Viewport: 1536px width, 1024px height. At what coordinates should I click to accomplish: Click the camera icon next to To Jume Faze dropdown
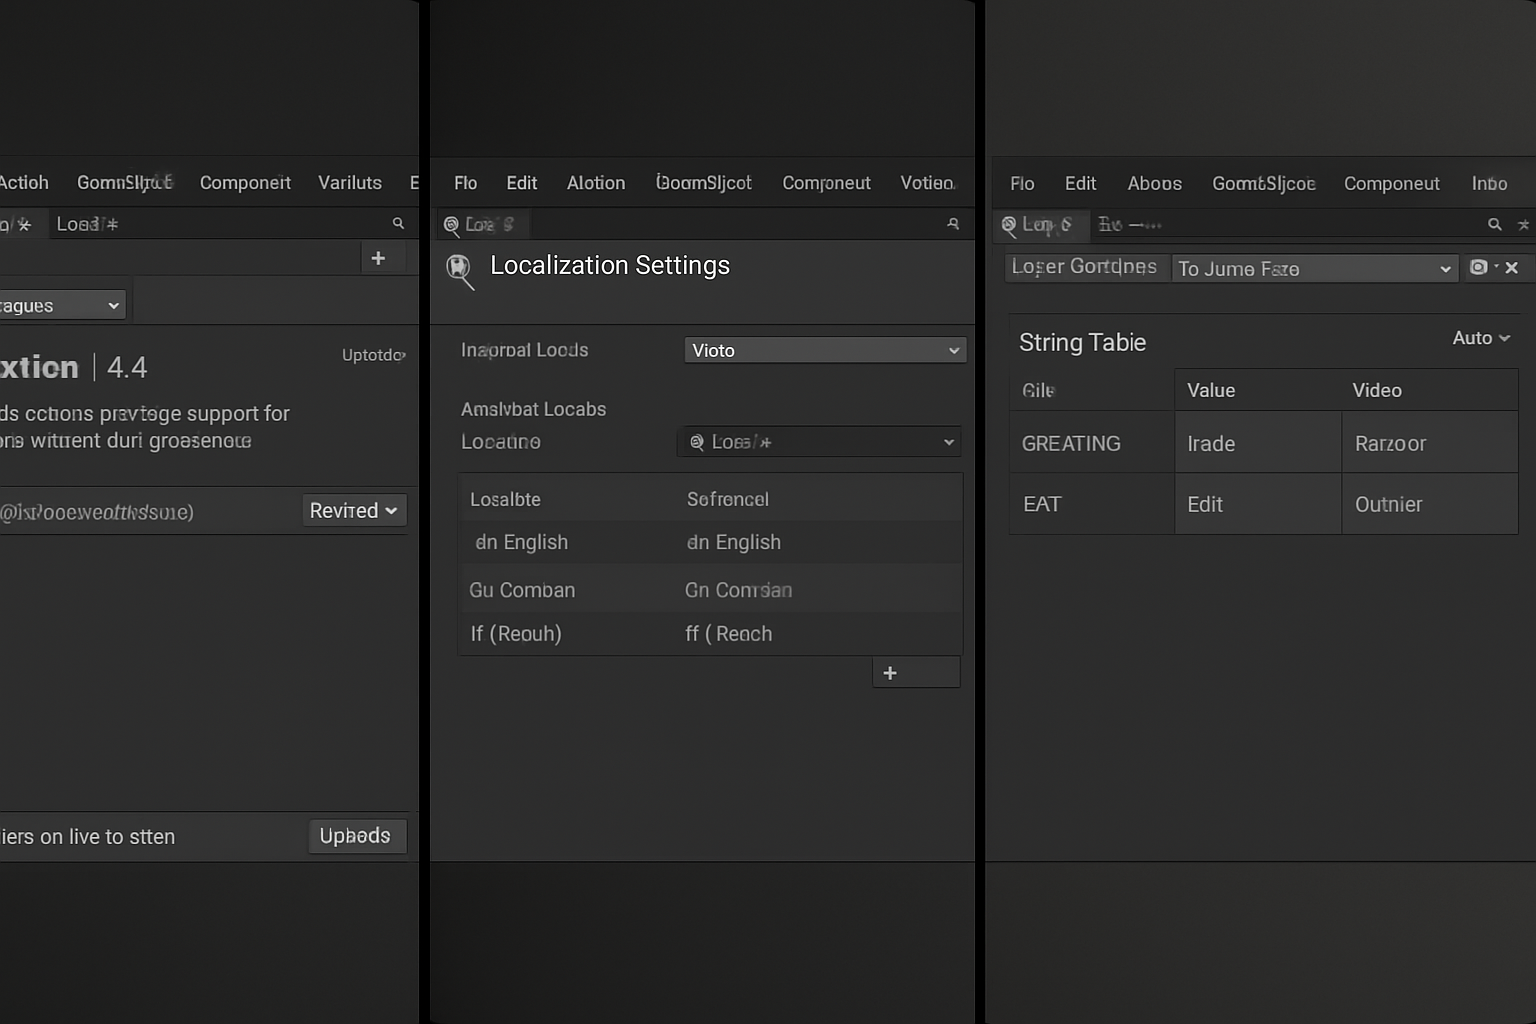tap(1478, 268)
